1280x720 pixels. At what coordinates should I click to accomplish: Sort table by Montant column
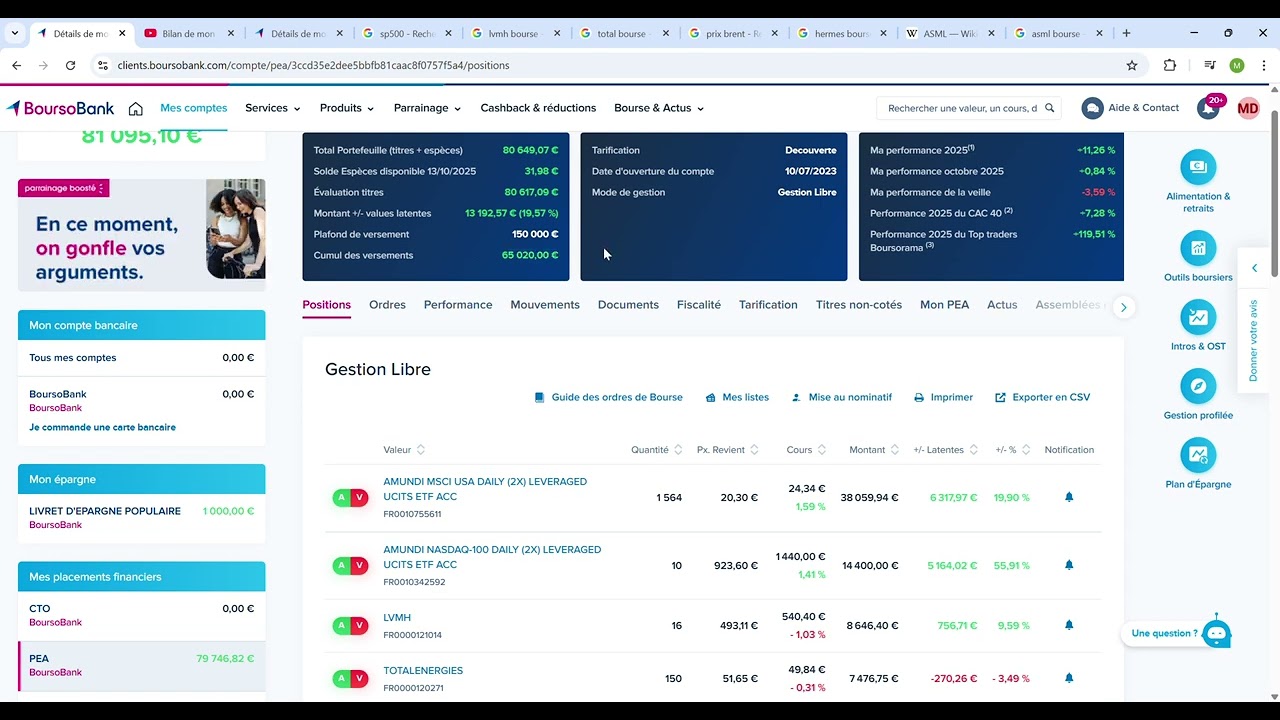[874, 450]
